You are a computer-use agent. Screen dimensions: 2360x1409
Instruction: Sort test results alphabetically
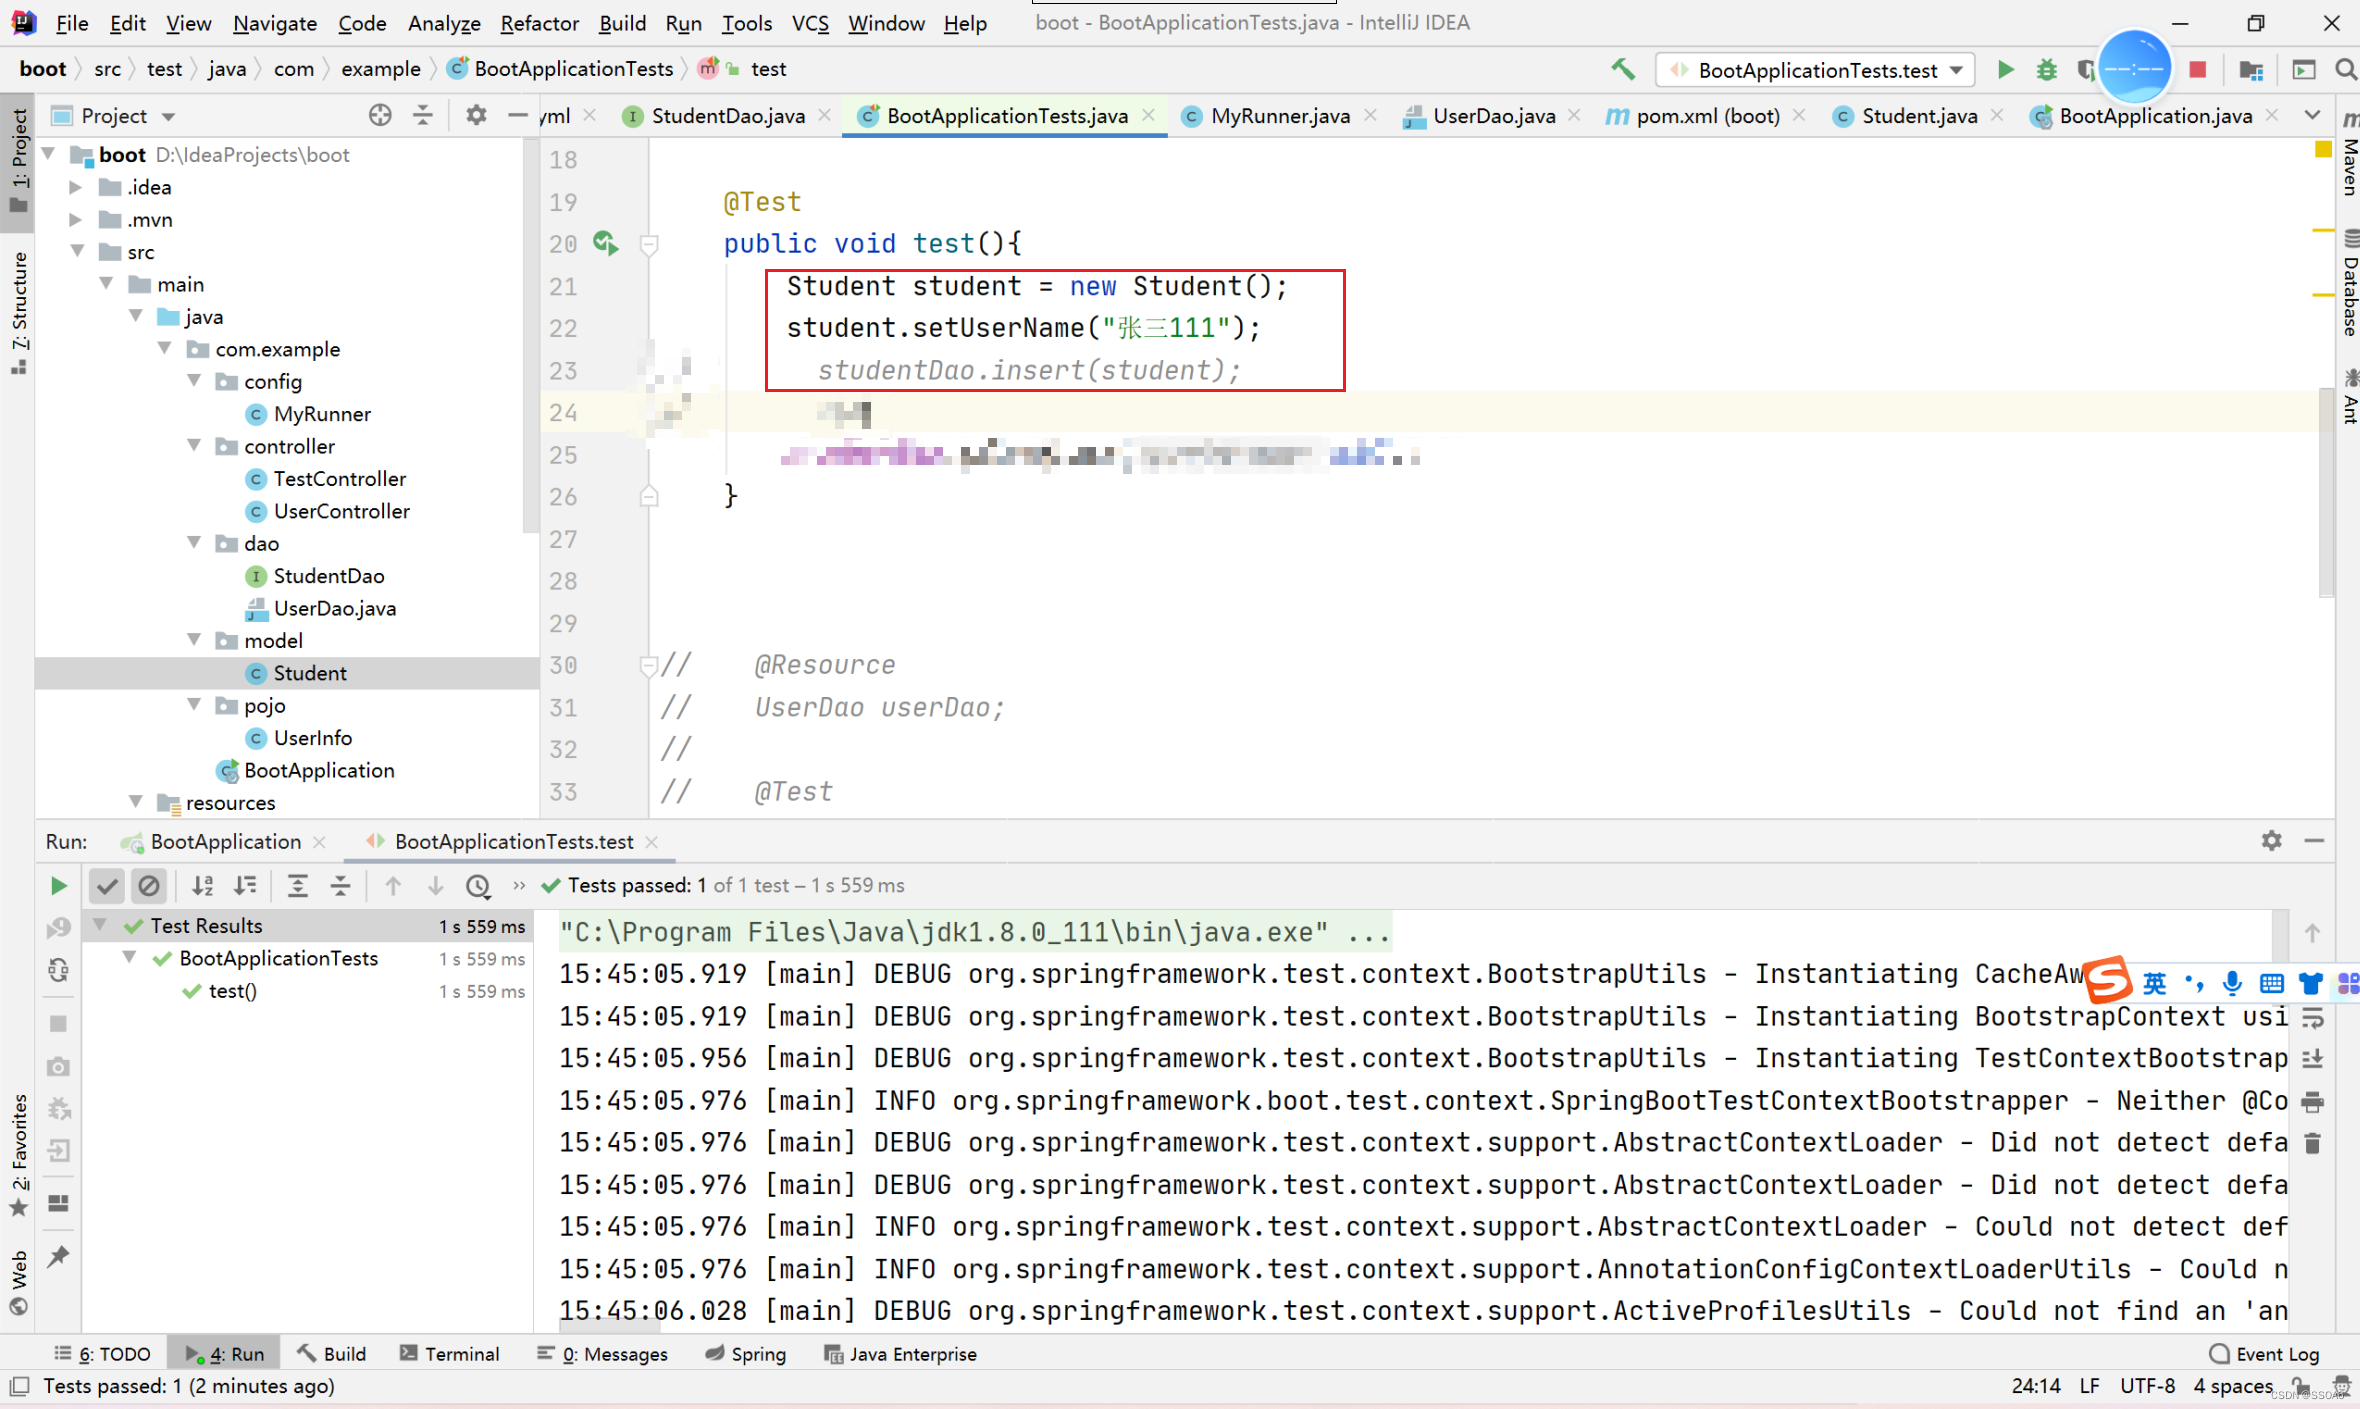pyautogui.click(x=203, y=885)
